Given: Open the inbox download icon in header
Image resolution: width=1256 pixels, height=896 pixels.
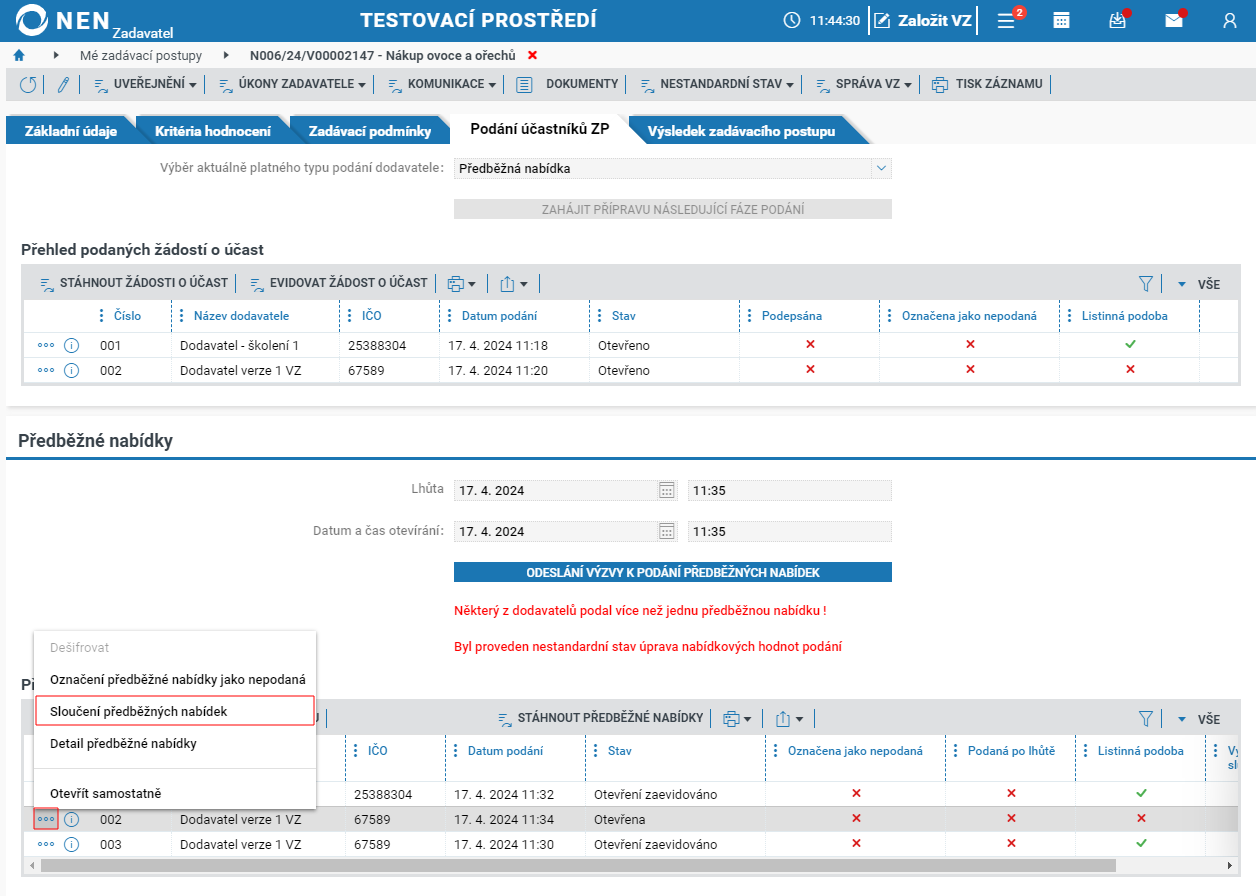Looking at the screenshot, I should pos(1118,20).
